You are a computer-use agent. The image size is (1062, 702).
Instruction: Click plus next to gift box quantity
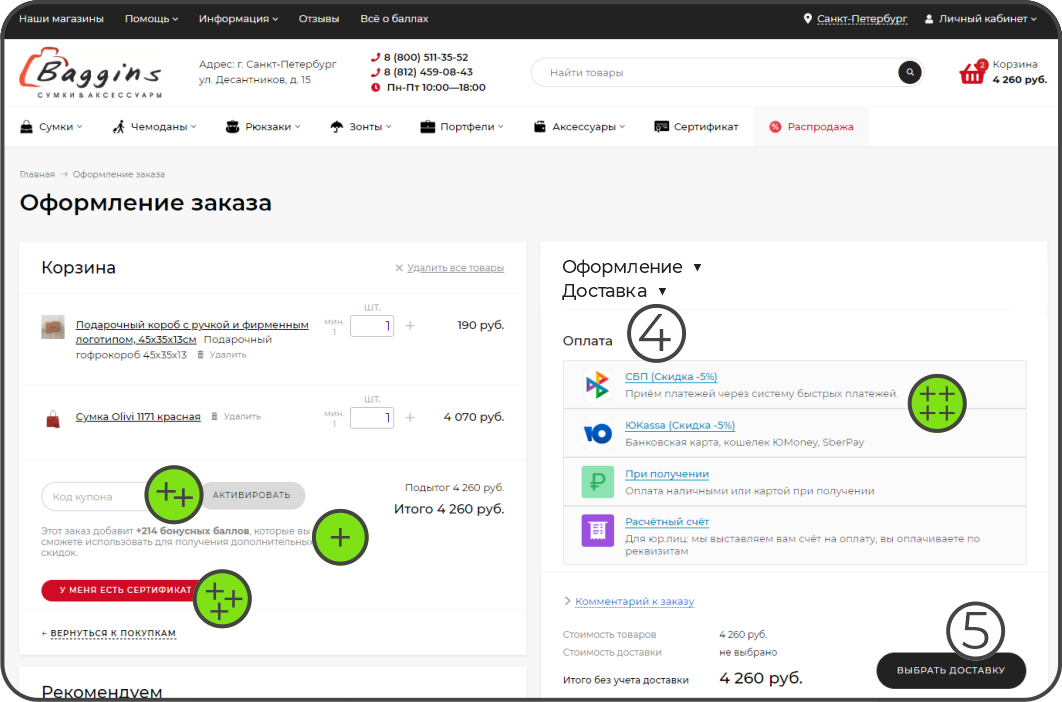point(410,325)
